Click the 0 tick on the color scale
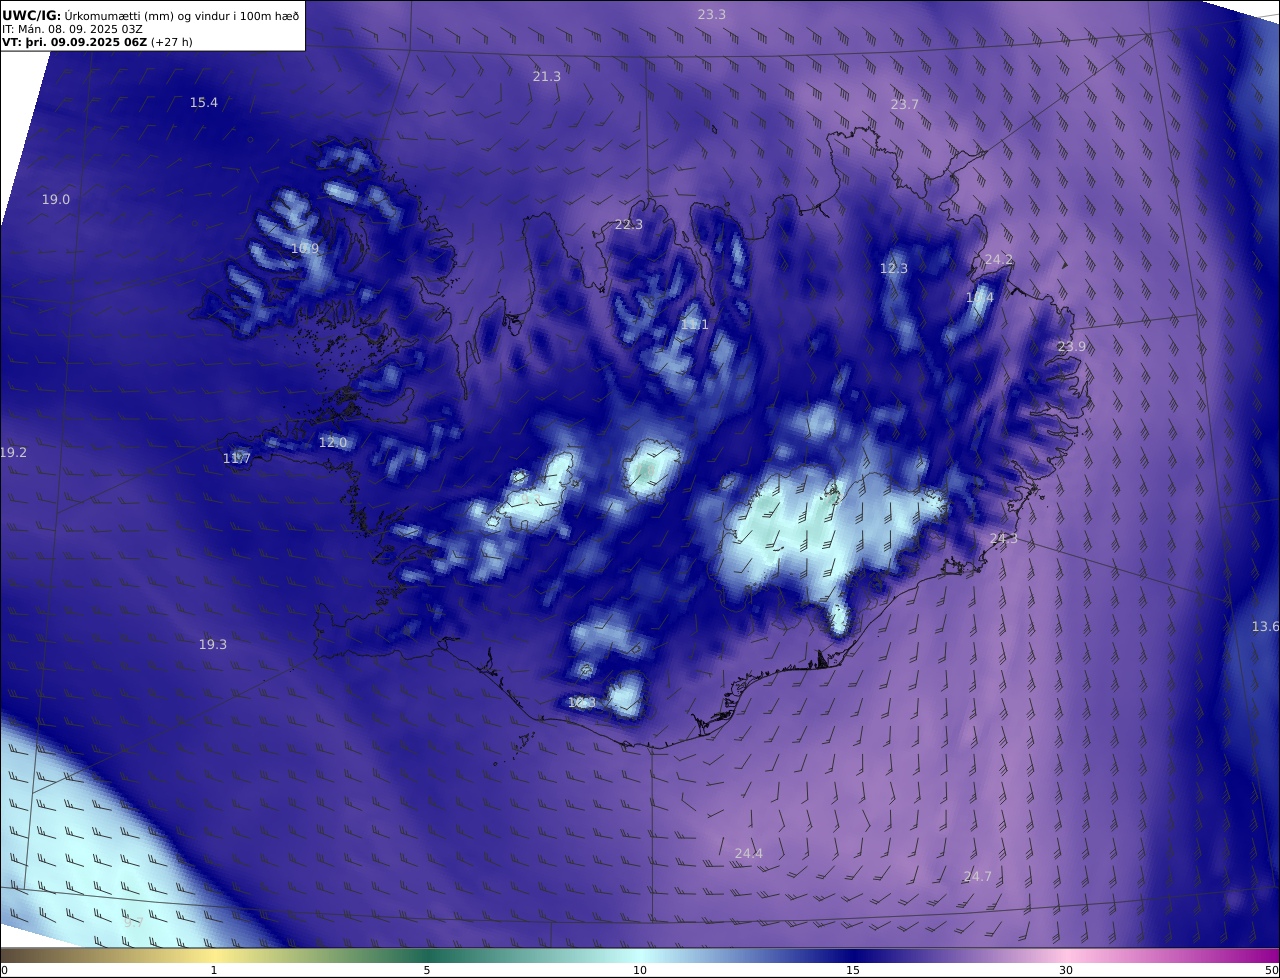This screenshot has width=1280, height=978. (x=4, y=970)
